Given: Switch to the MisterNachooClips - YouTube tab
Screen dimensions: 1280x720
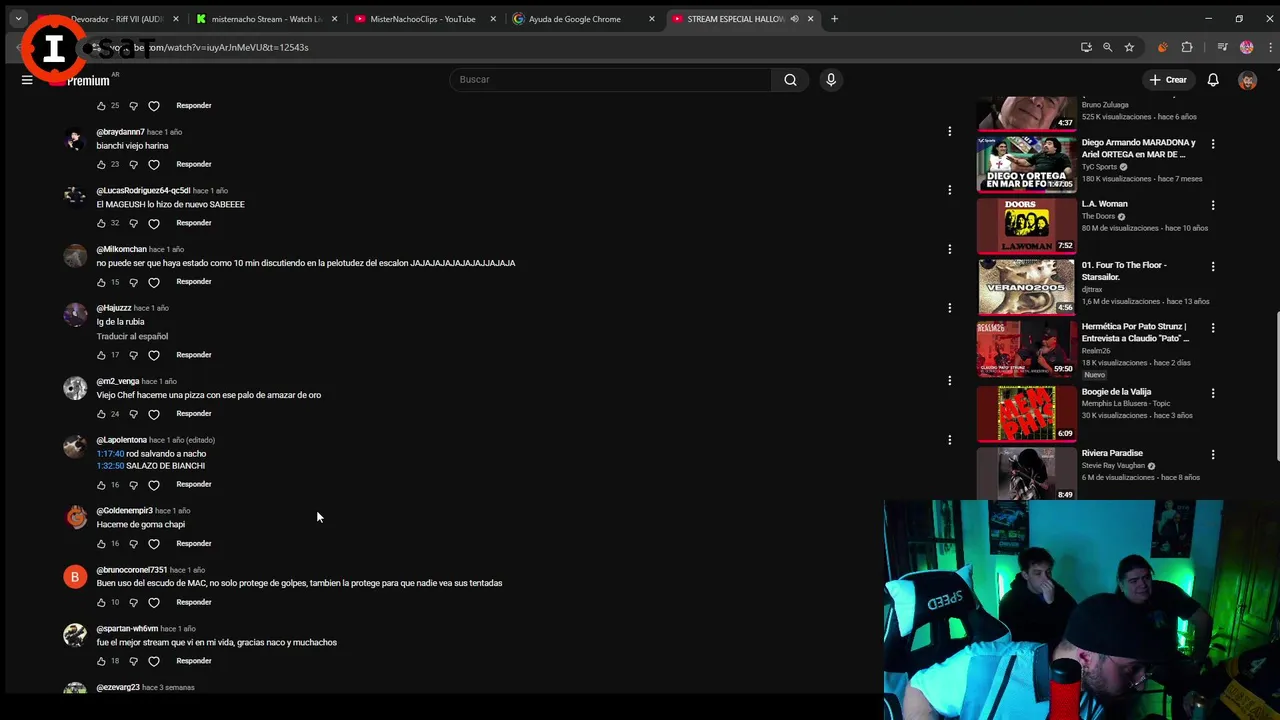Looking at the screenshot, I should (425, 19).
